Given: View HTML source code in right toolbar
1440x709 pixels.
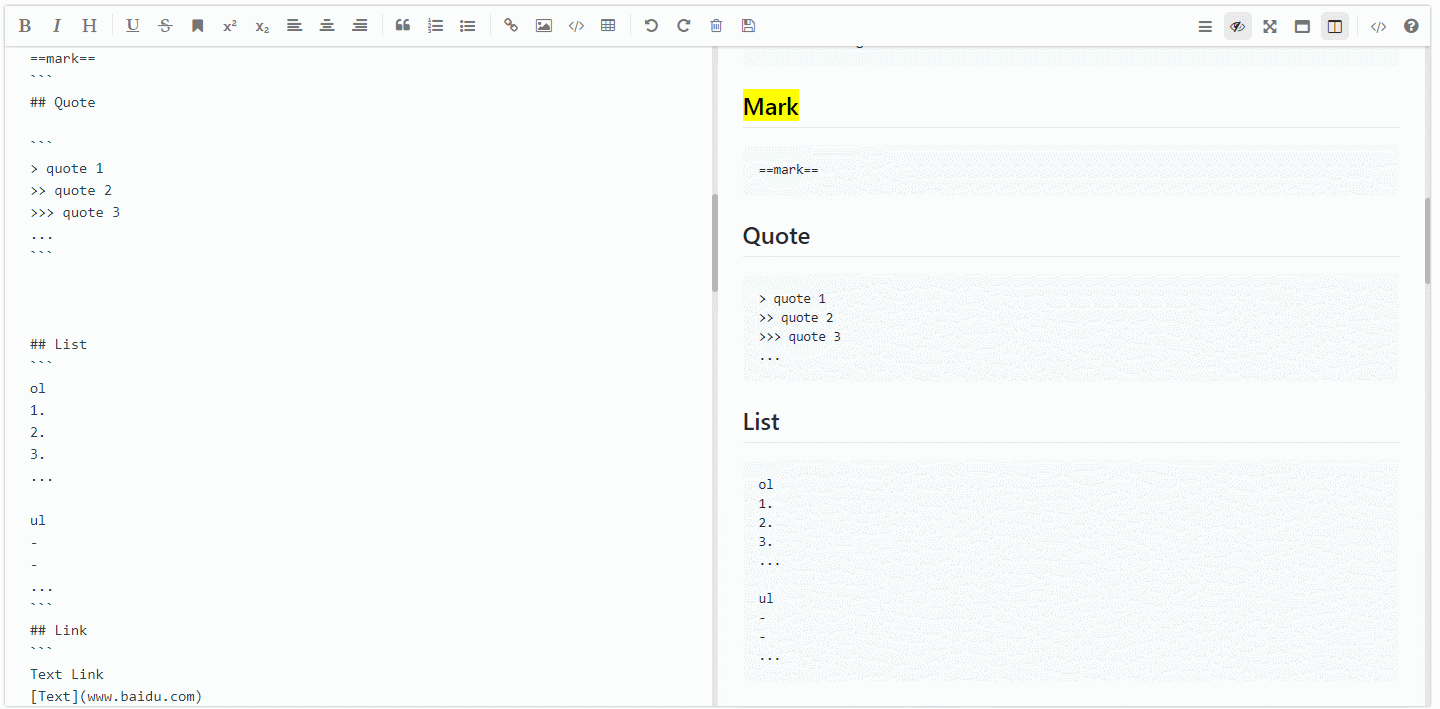Looking at the screenshot, I should coord(1378,27).
